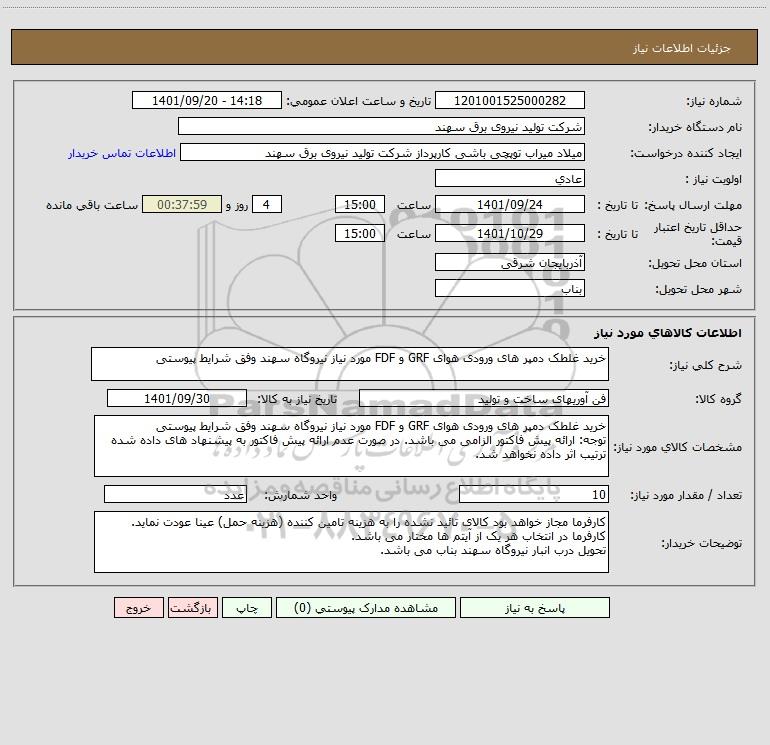Click delivery province field آذربایجان شرقی

coord(510,263)
